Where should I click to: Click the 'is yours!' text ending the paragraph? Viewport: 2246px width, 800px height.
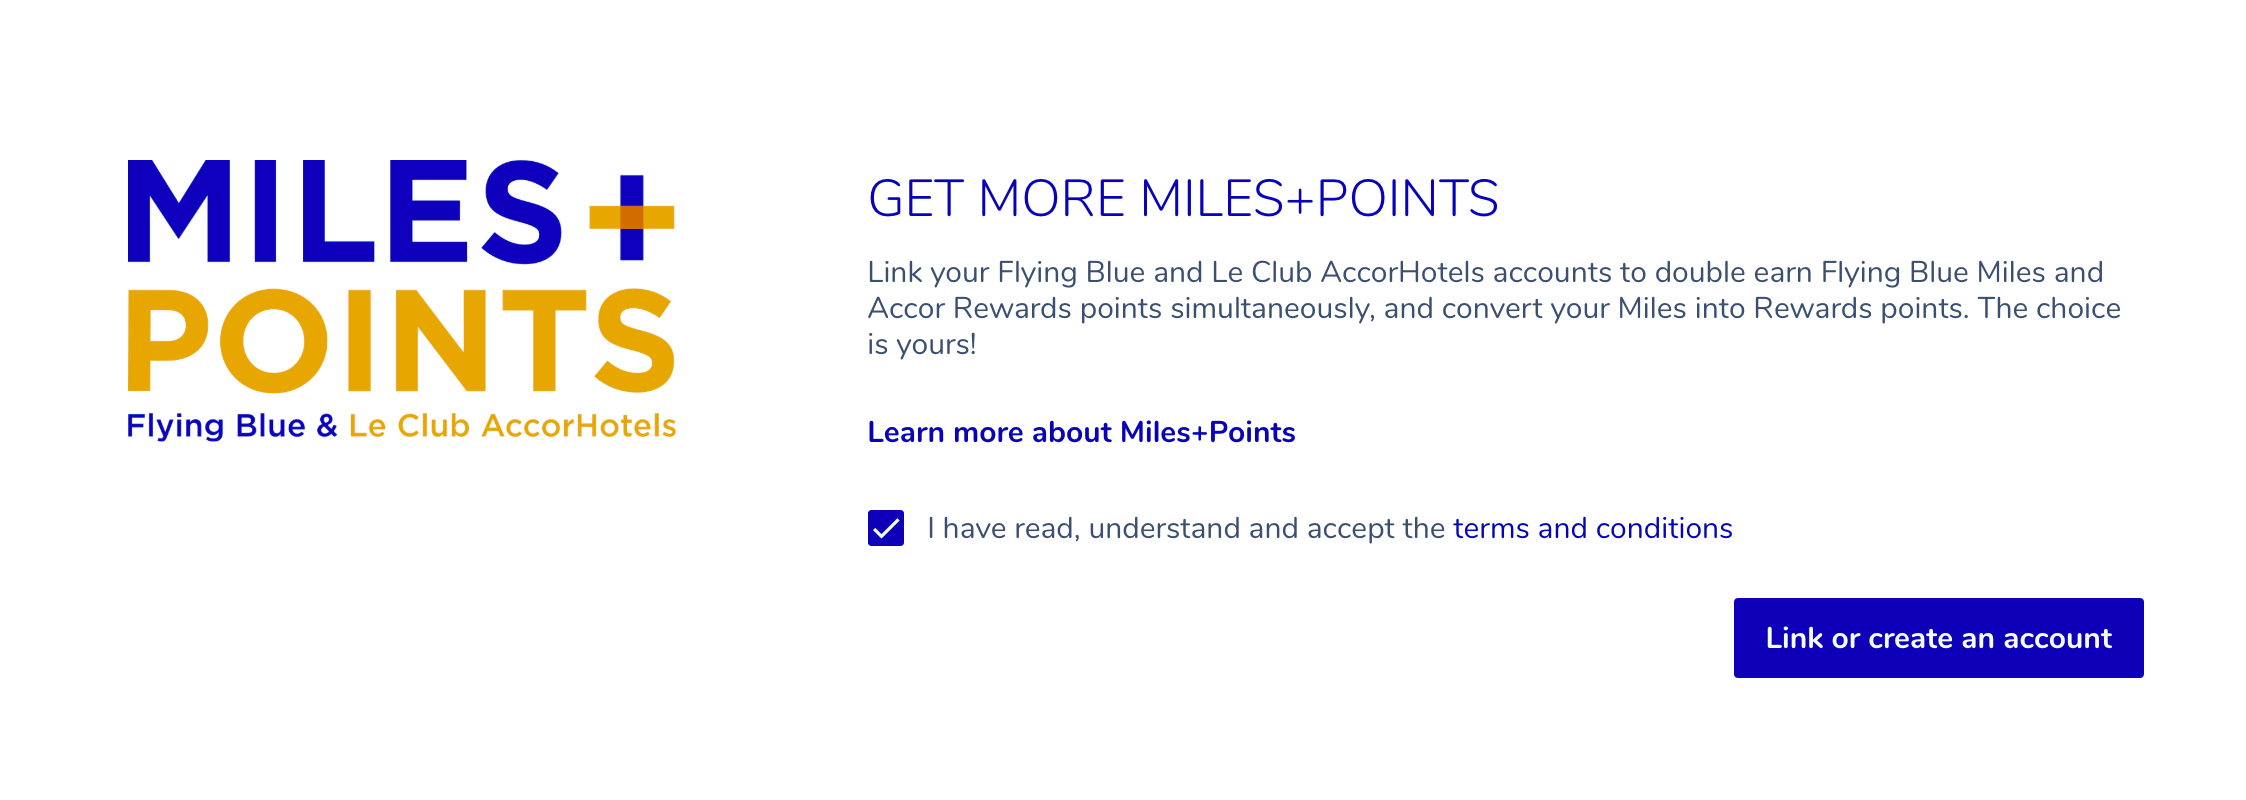click(x=921, y=344)
